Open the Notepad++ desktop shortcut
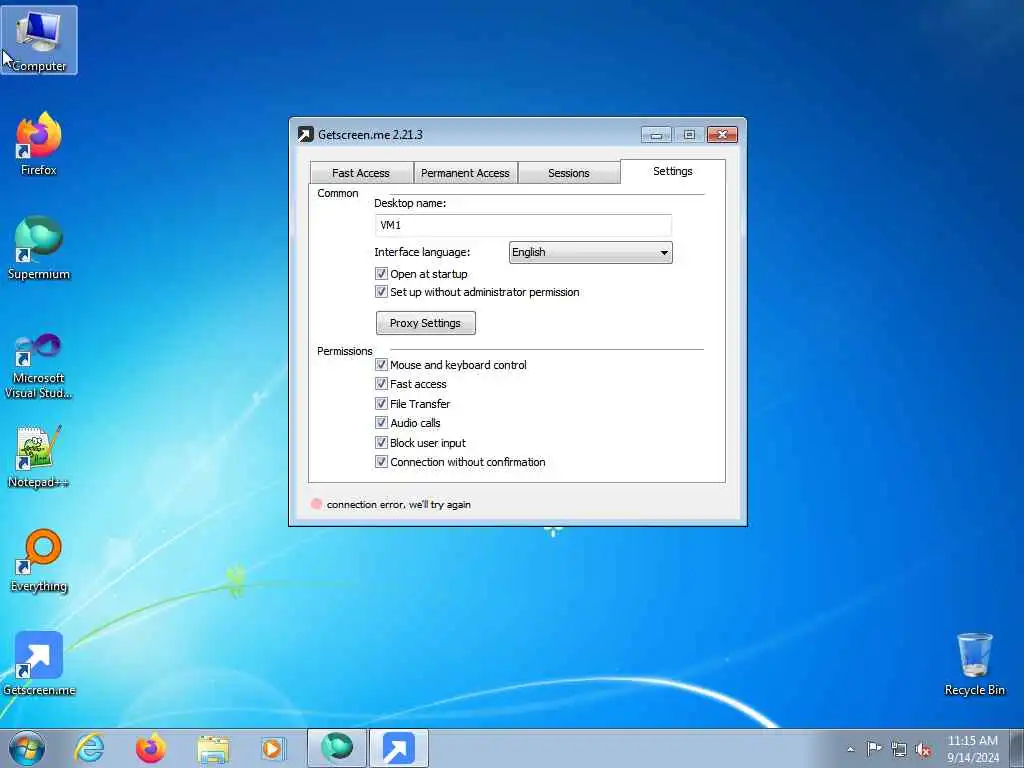Image resolution: width=1024 pixels, height=768 pixels. pos(39,456)
